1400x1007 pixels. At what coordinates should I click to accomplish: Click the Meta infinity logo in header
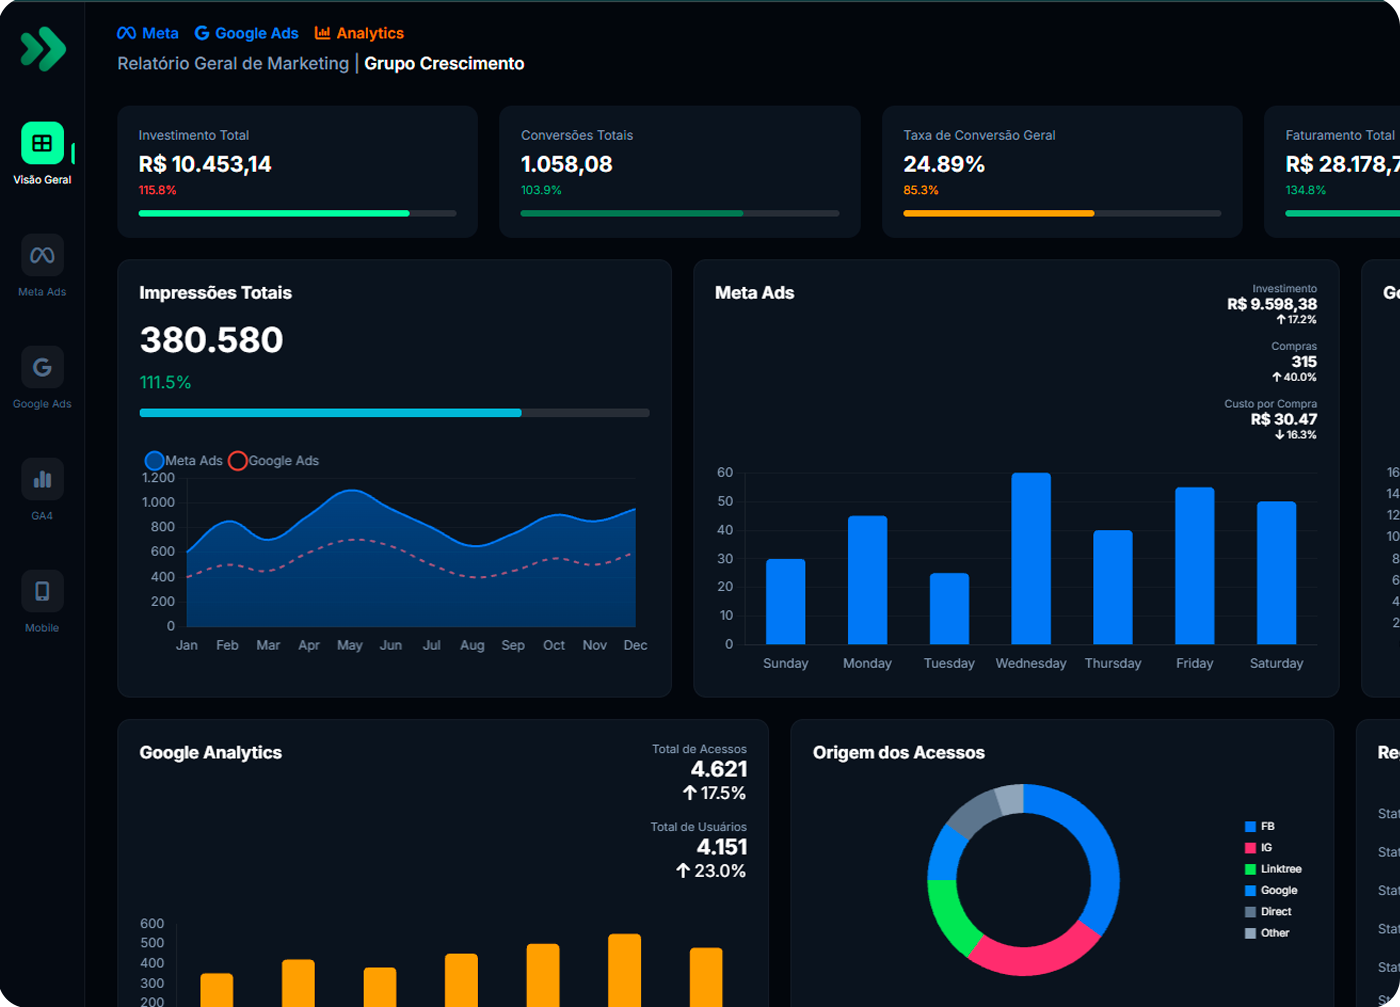(x=126, y=33)
